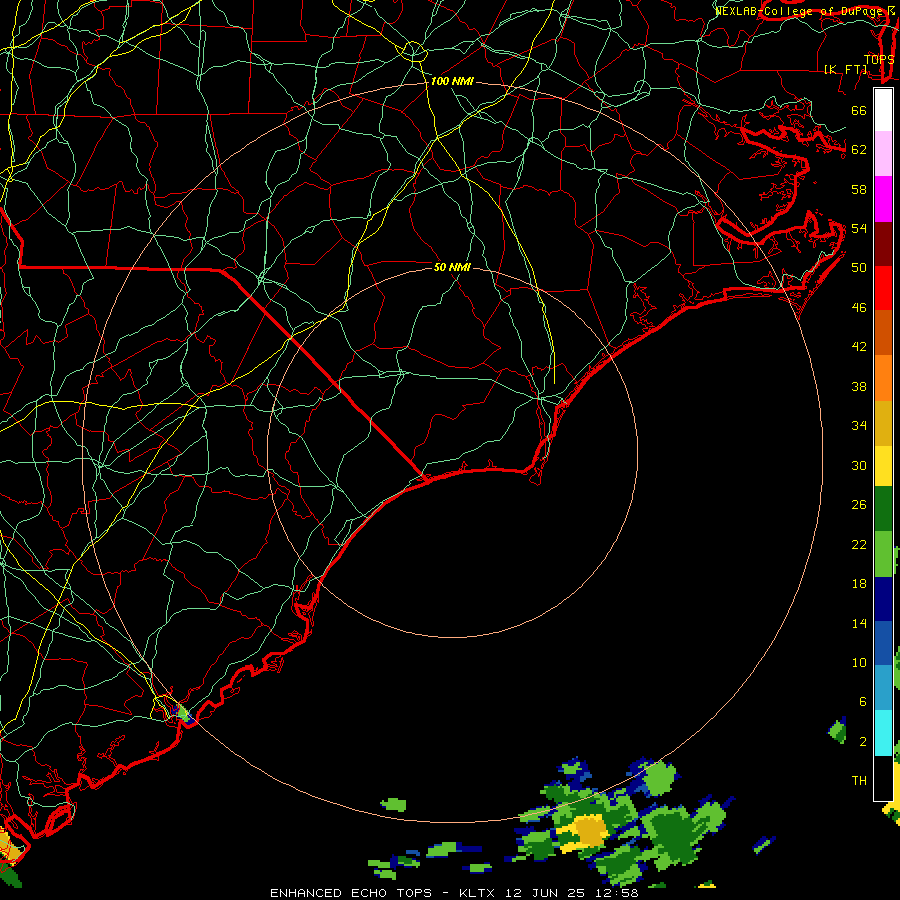
Task: Click the isolated light green echo south of the ring
Action: (x=393, y=804)
